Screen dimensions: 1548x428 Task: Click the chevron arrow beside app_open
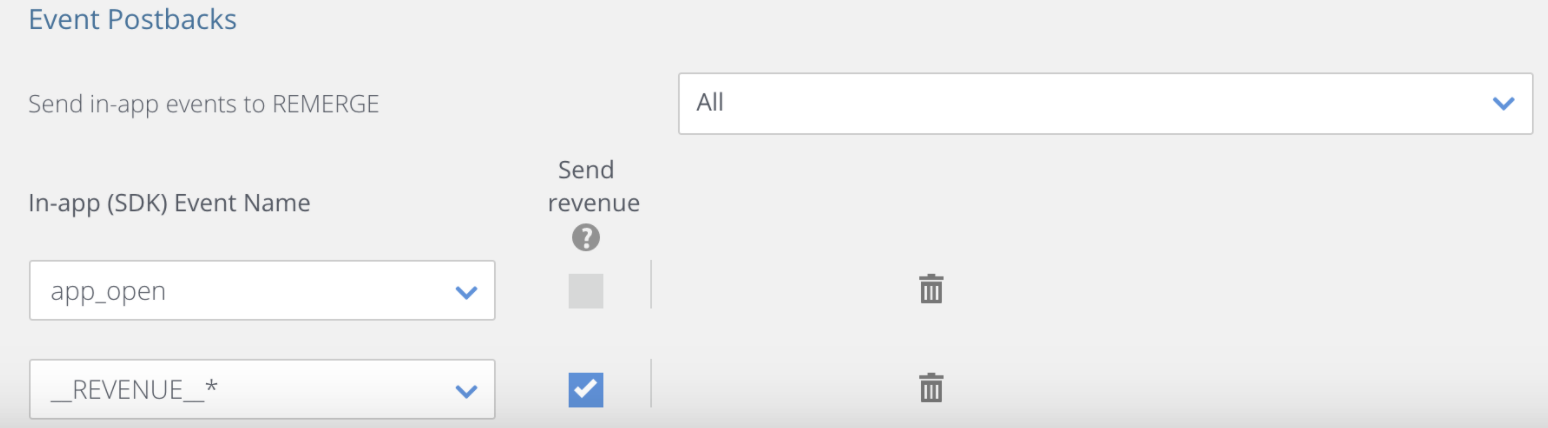466,292
